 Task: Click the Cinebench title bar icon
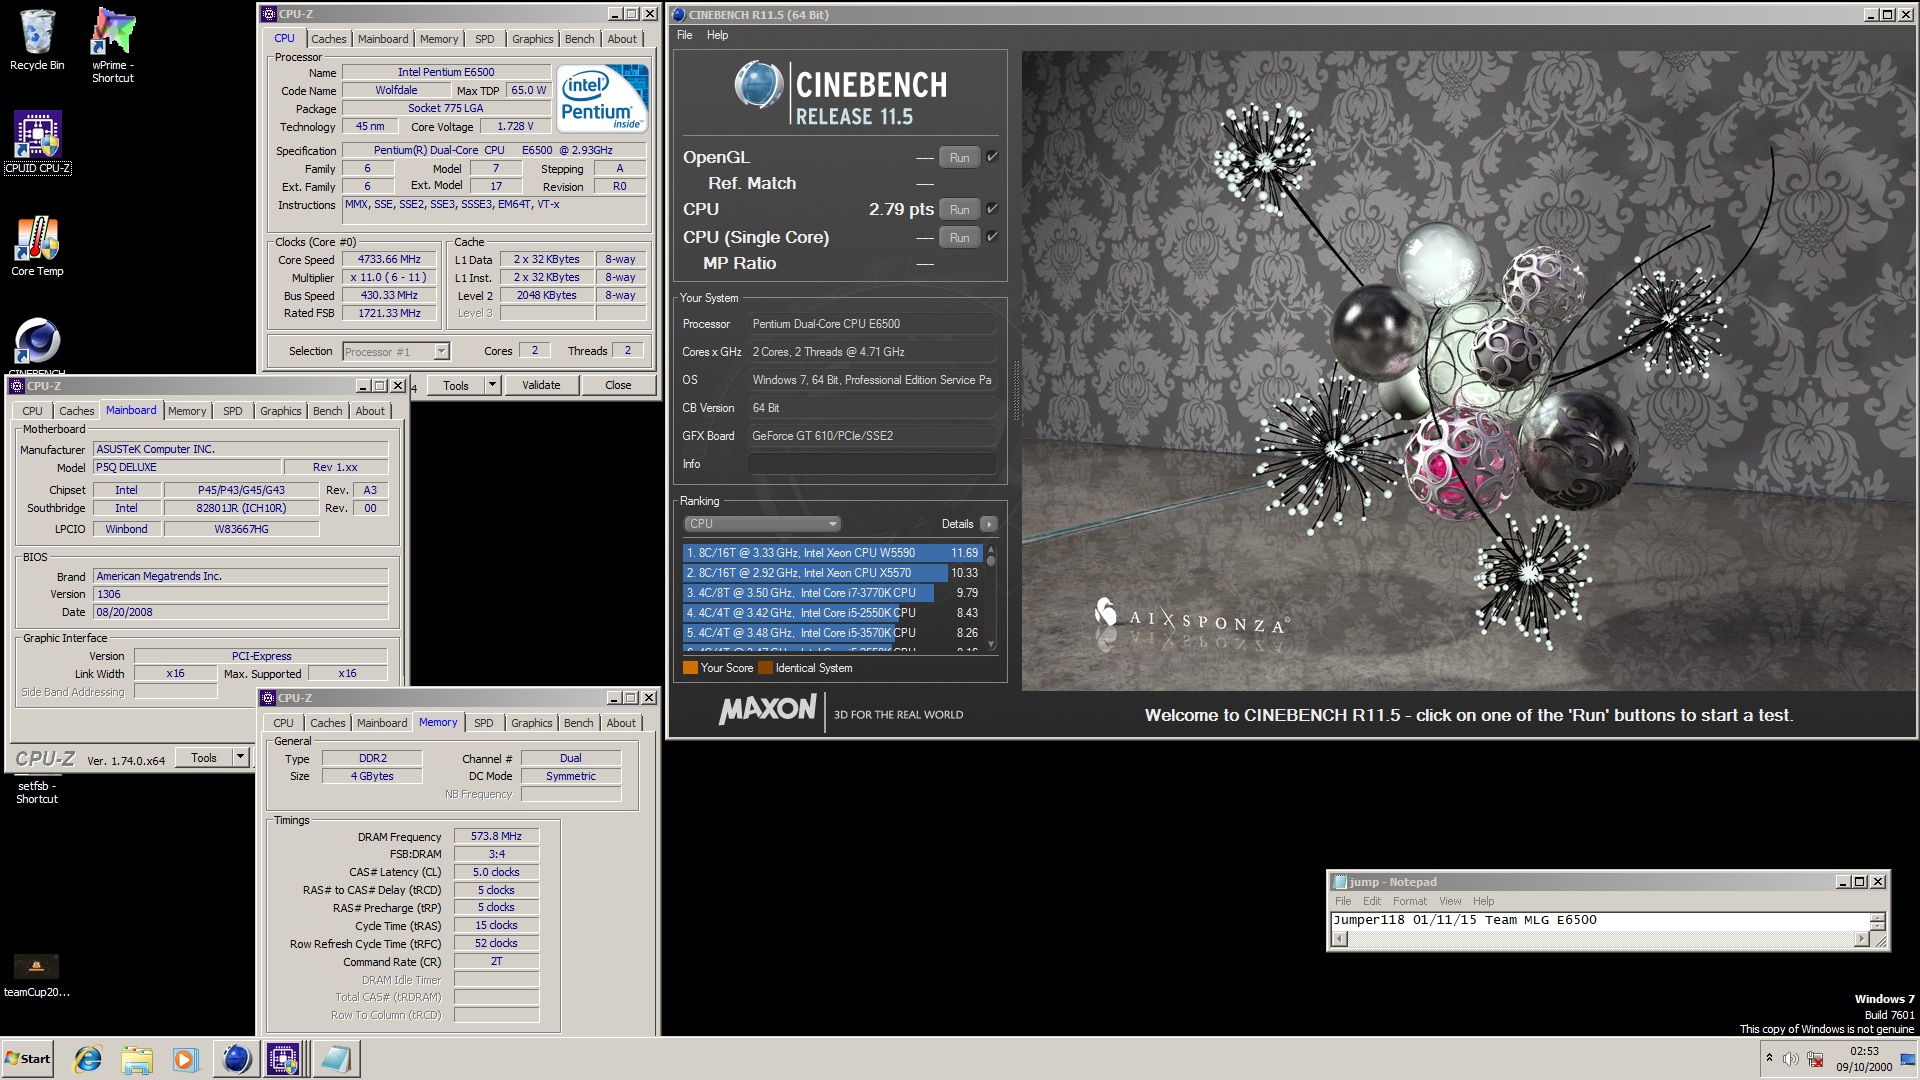pyautogui.click(x=678, y=15)
